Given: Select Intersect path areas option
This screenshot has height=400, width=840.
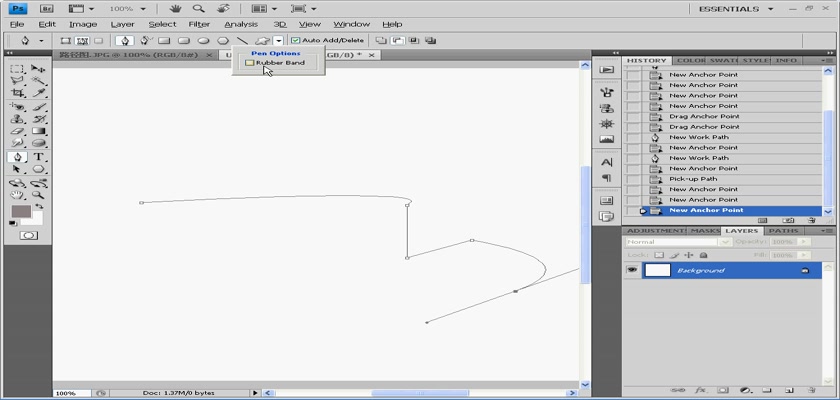Looking at the screenshot, I should (x=415, y=40).
